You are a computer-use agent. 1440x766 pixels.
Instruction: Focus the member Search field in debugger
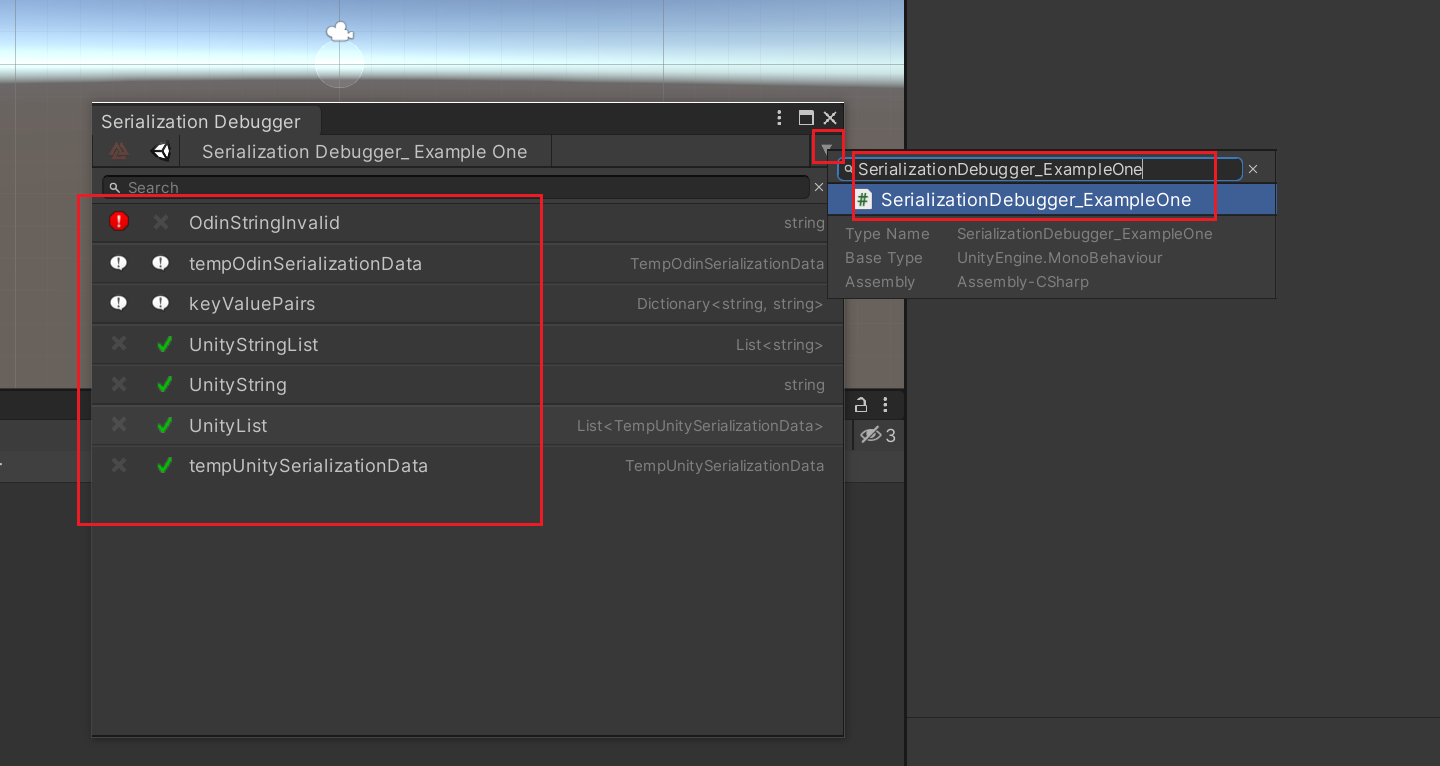coord(456,187)
